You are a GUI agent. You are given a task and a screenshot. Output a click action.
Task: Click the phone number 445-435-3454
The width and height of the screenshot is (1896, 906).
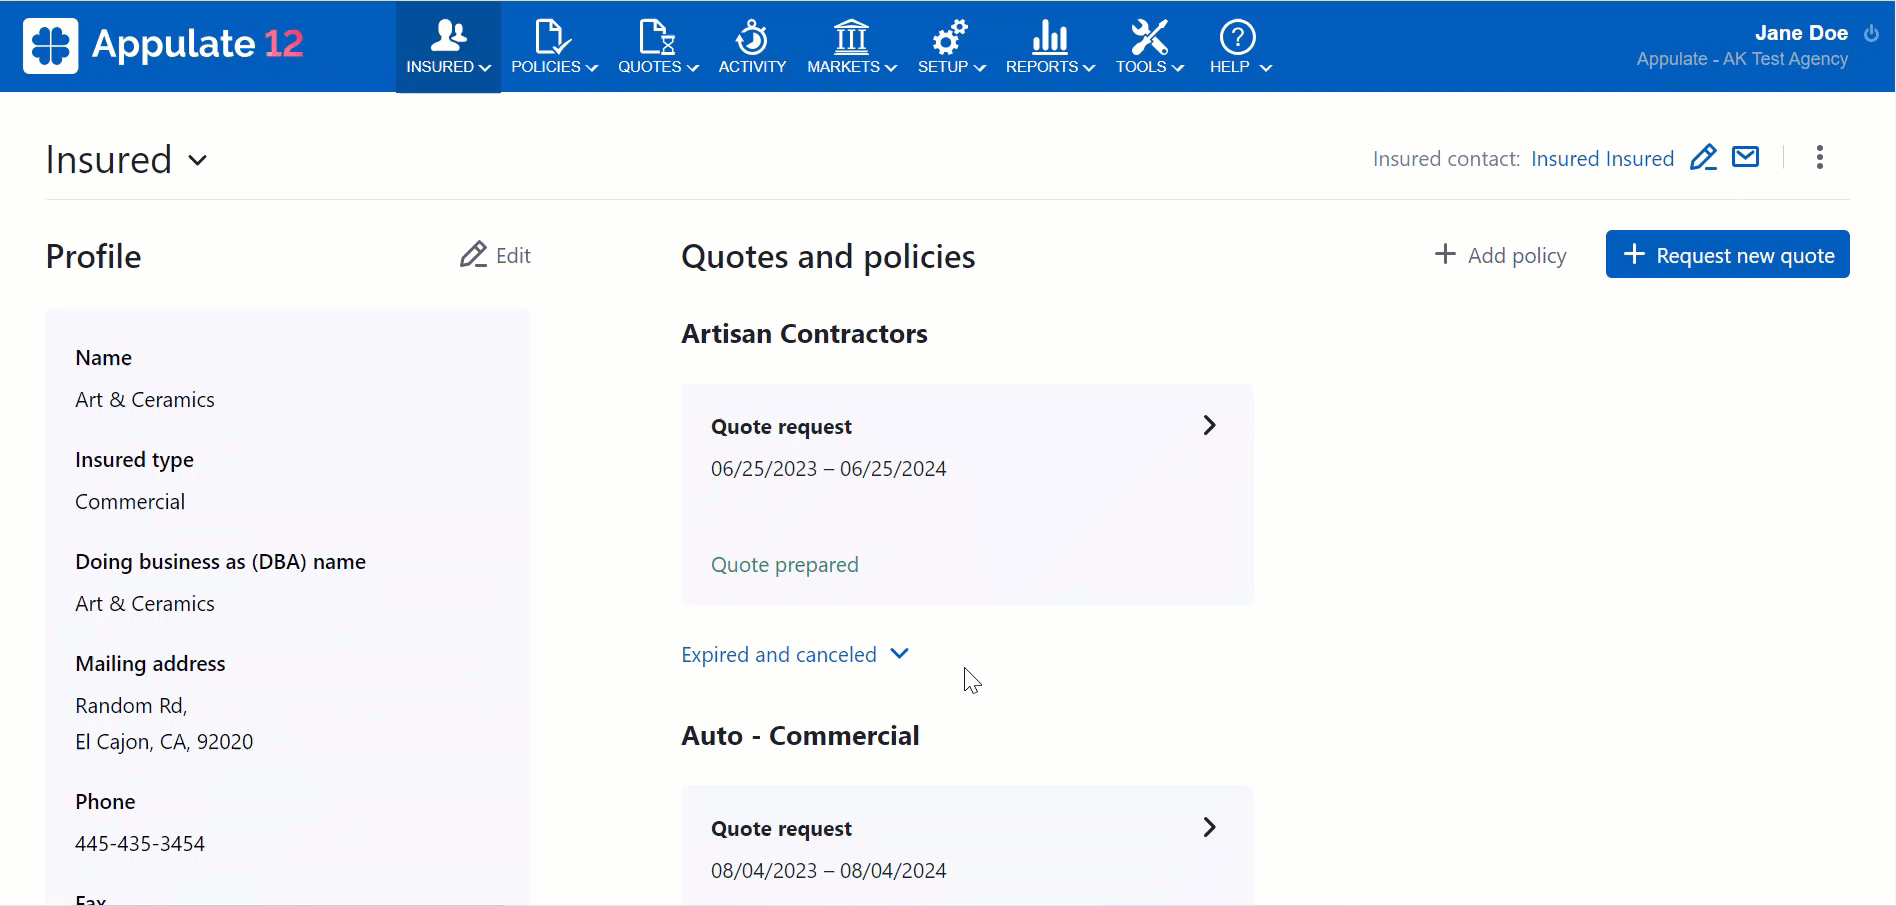pos(140,843)
